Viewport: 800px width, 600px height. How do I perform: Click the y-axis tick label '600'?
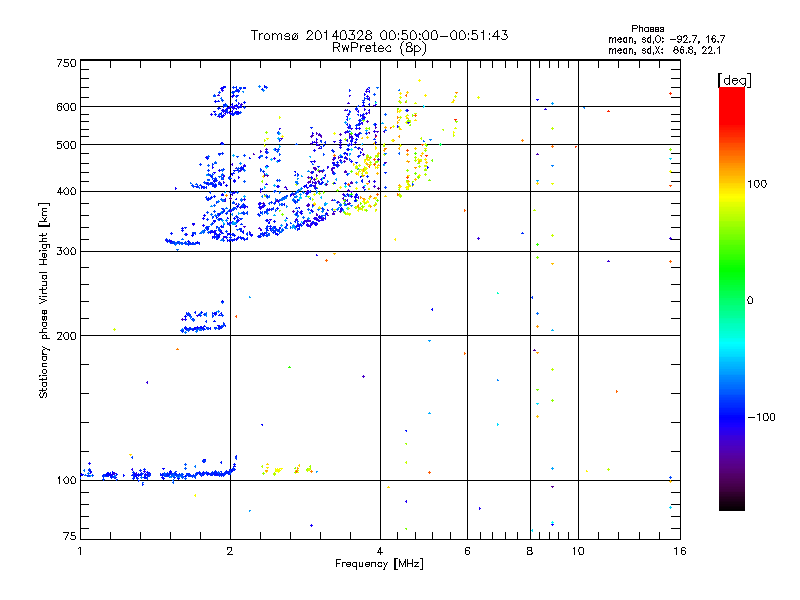click(x=66, y=107)
